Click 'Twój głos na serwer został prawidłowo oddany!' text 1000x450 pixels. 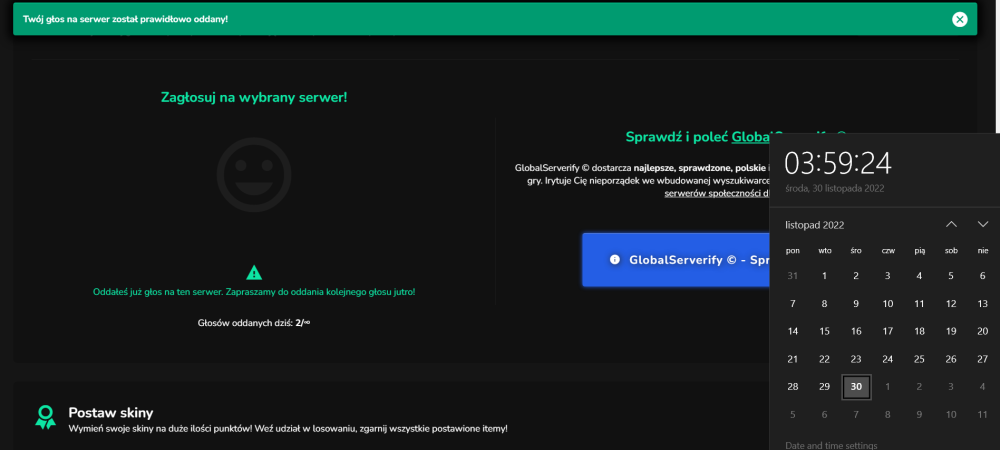click(126, 19)
